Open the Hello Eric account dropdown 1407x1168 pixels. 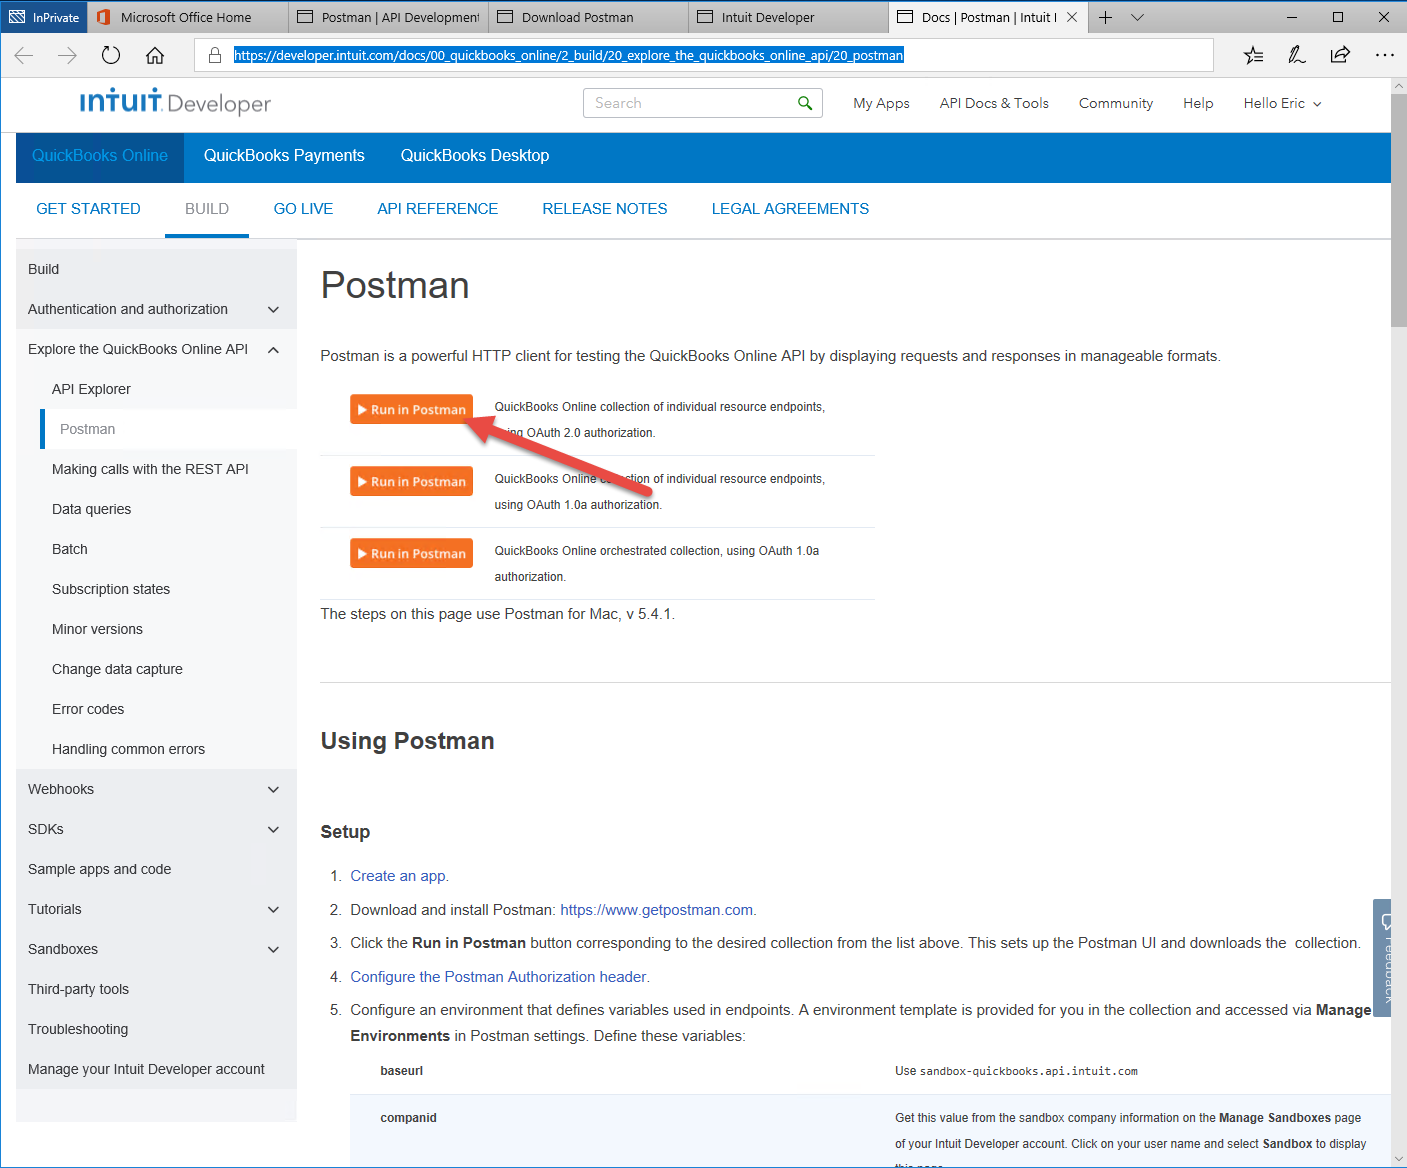pyautogui.click(x=1282, y=103)
